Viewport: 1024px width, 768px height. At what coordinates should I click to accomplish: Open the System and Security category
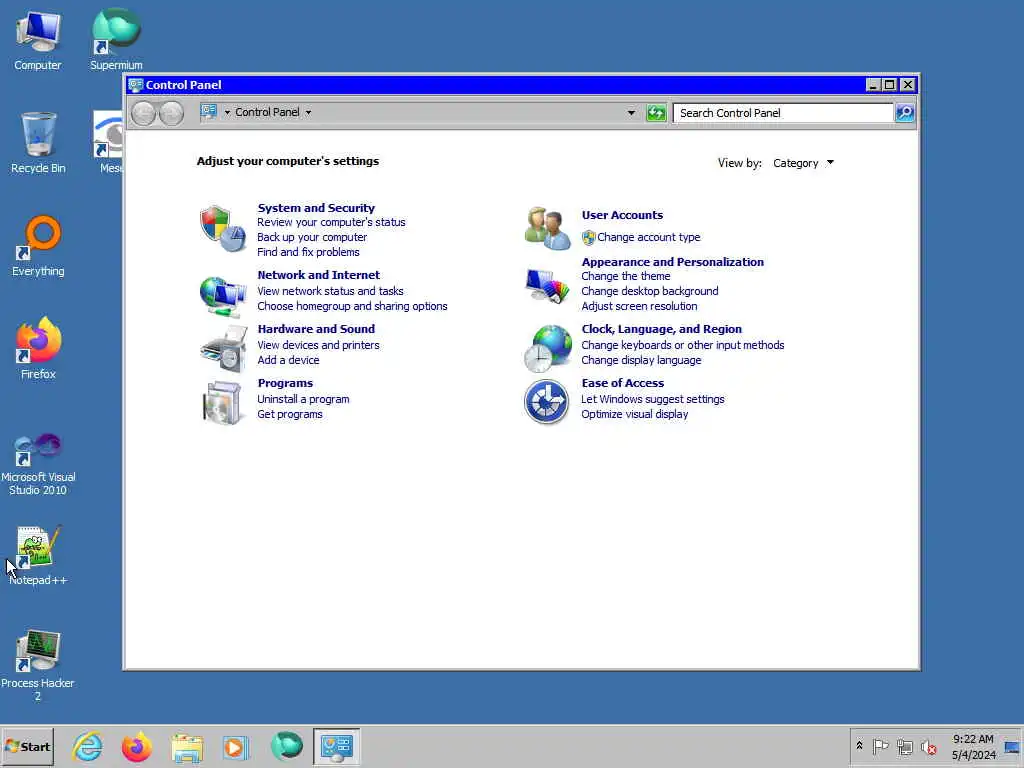click(316, 208)
